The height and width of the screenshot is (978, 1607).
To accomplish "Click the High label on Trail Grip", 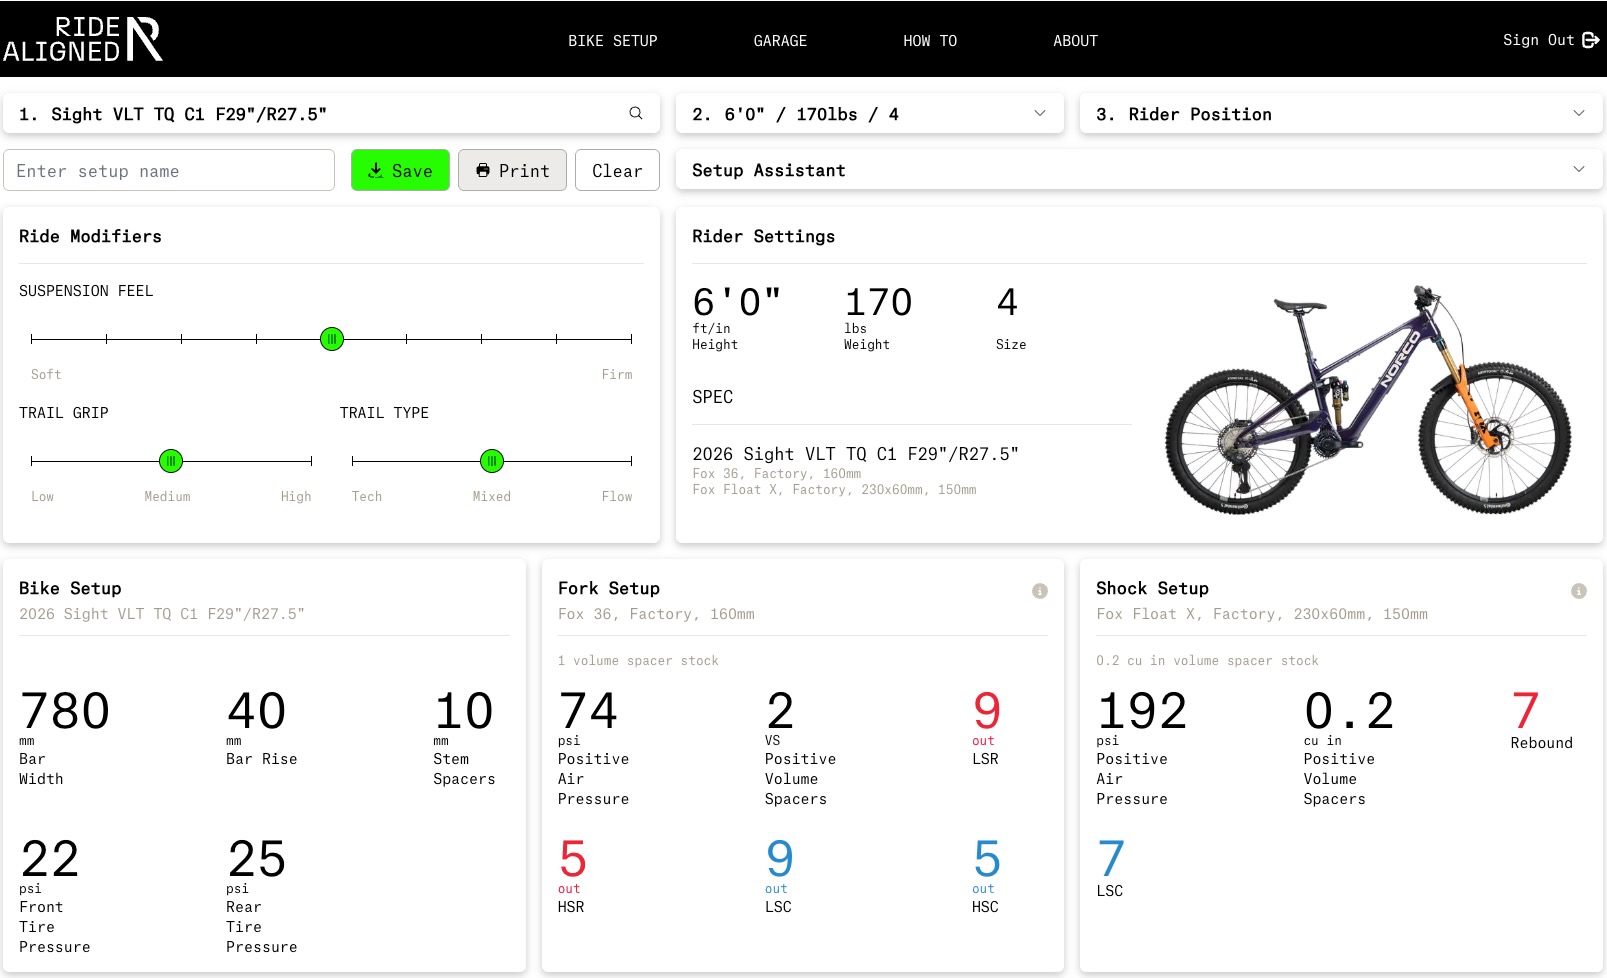I will coord(296,496).
